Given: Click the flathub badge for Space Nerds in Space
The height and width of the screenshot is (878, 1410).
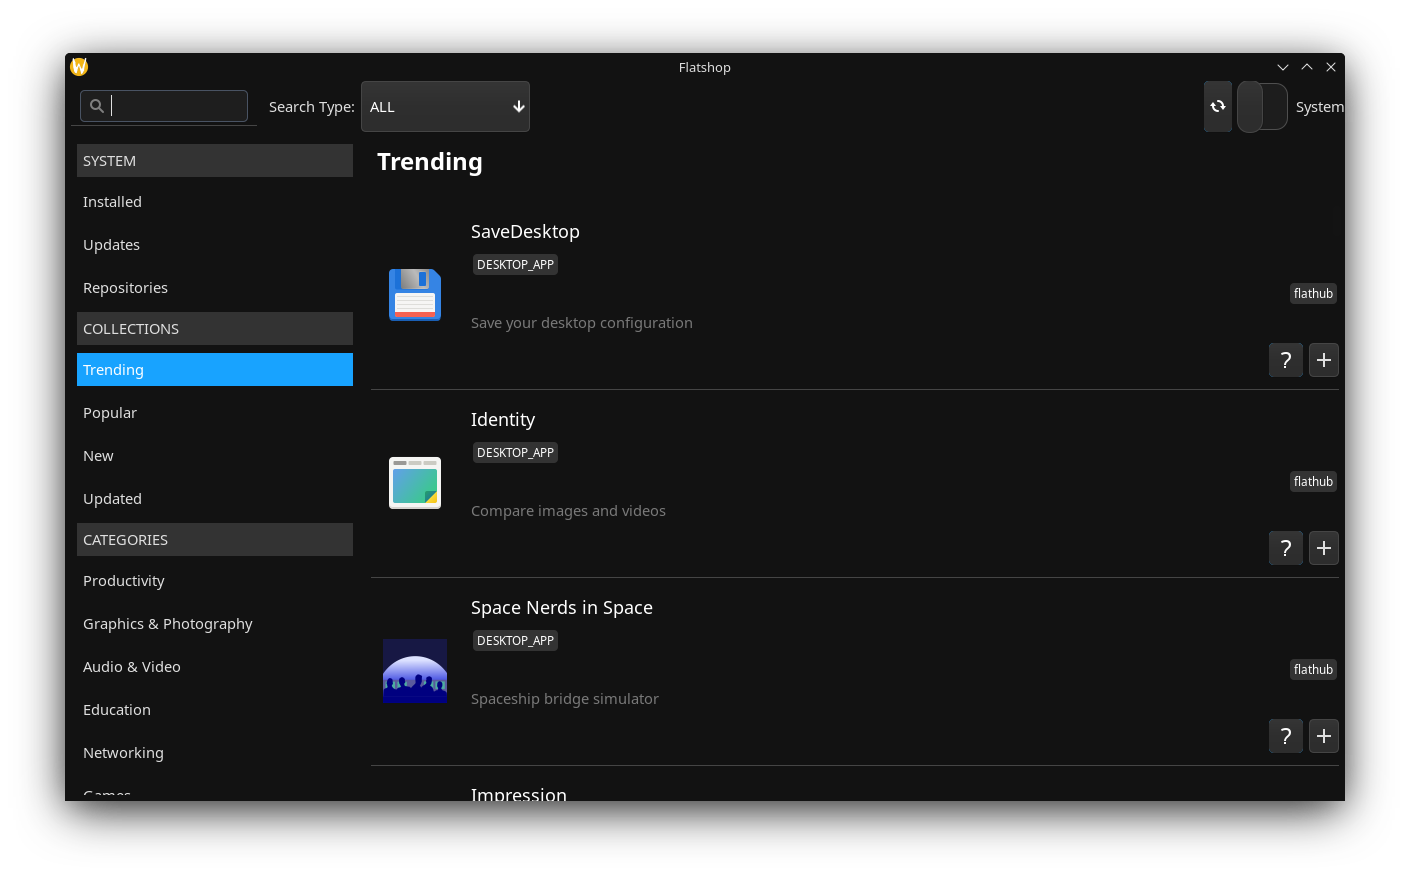Looking at the screenshot, I should click(x=1313, y=669).
